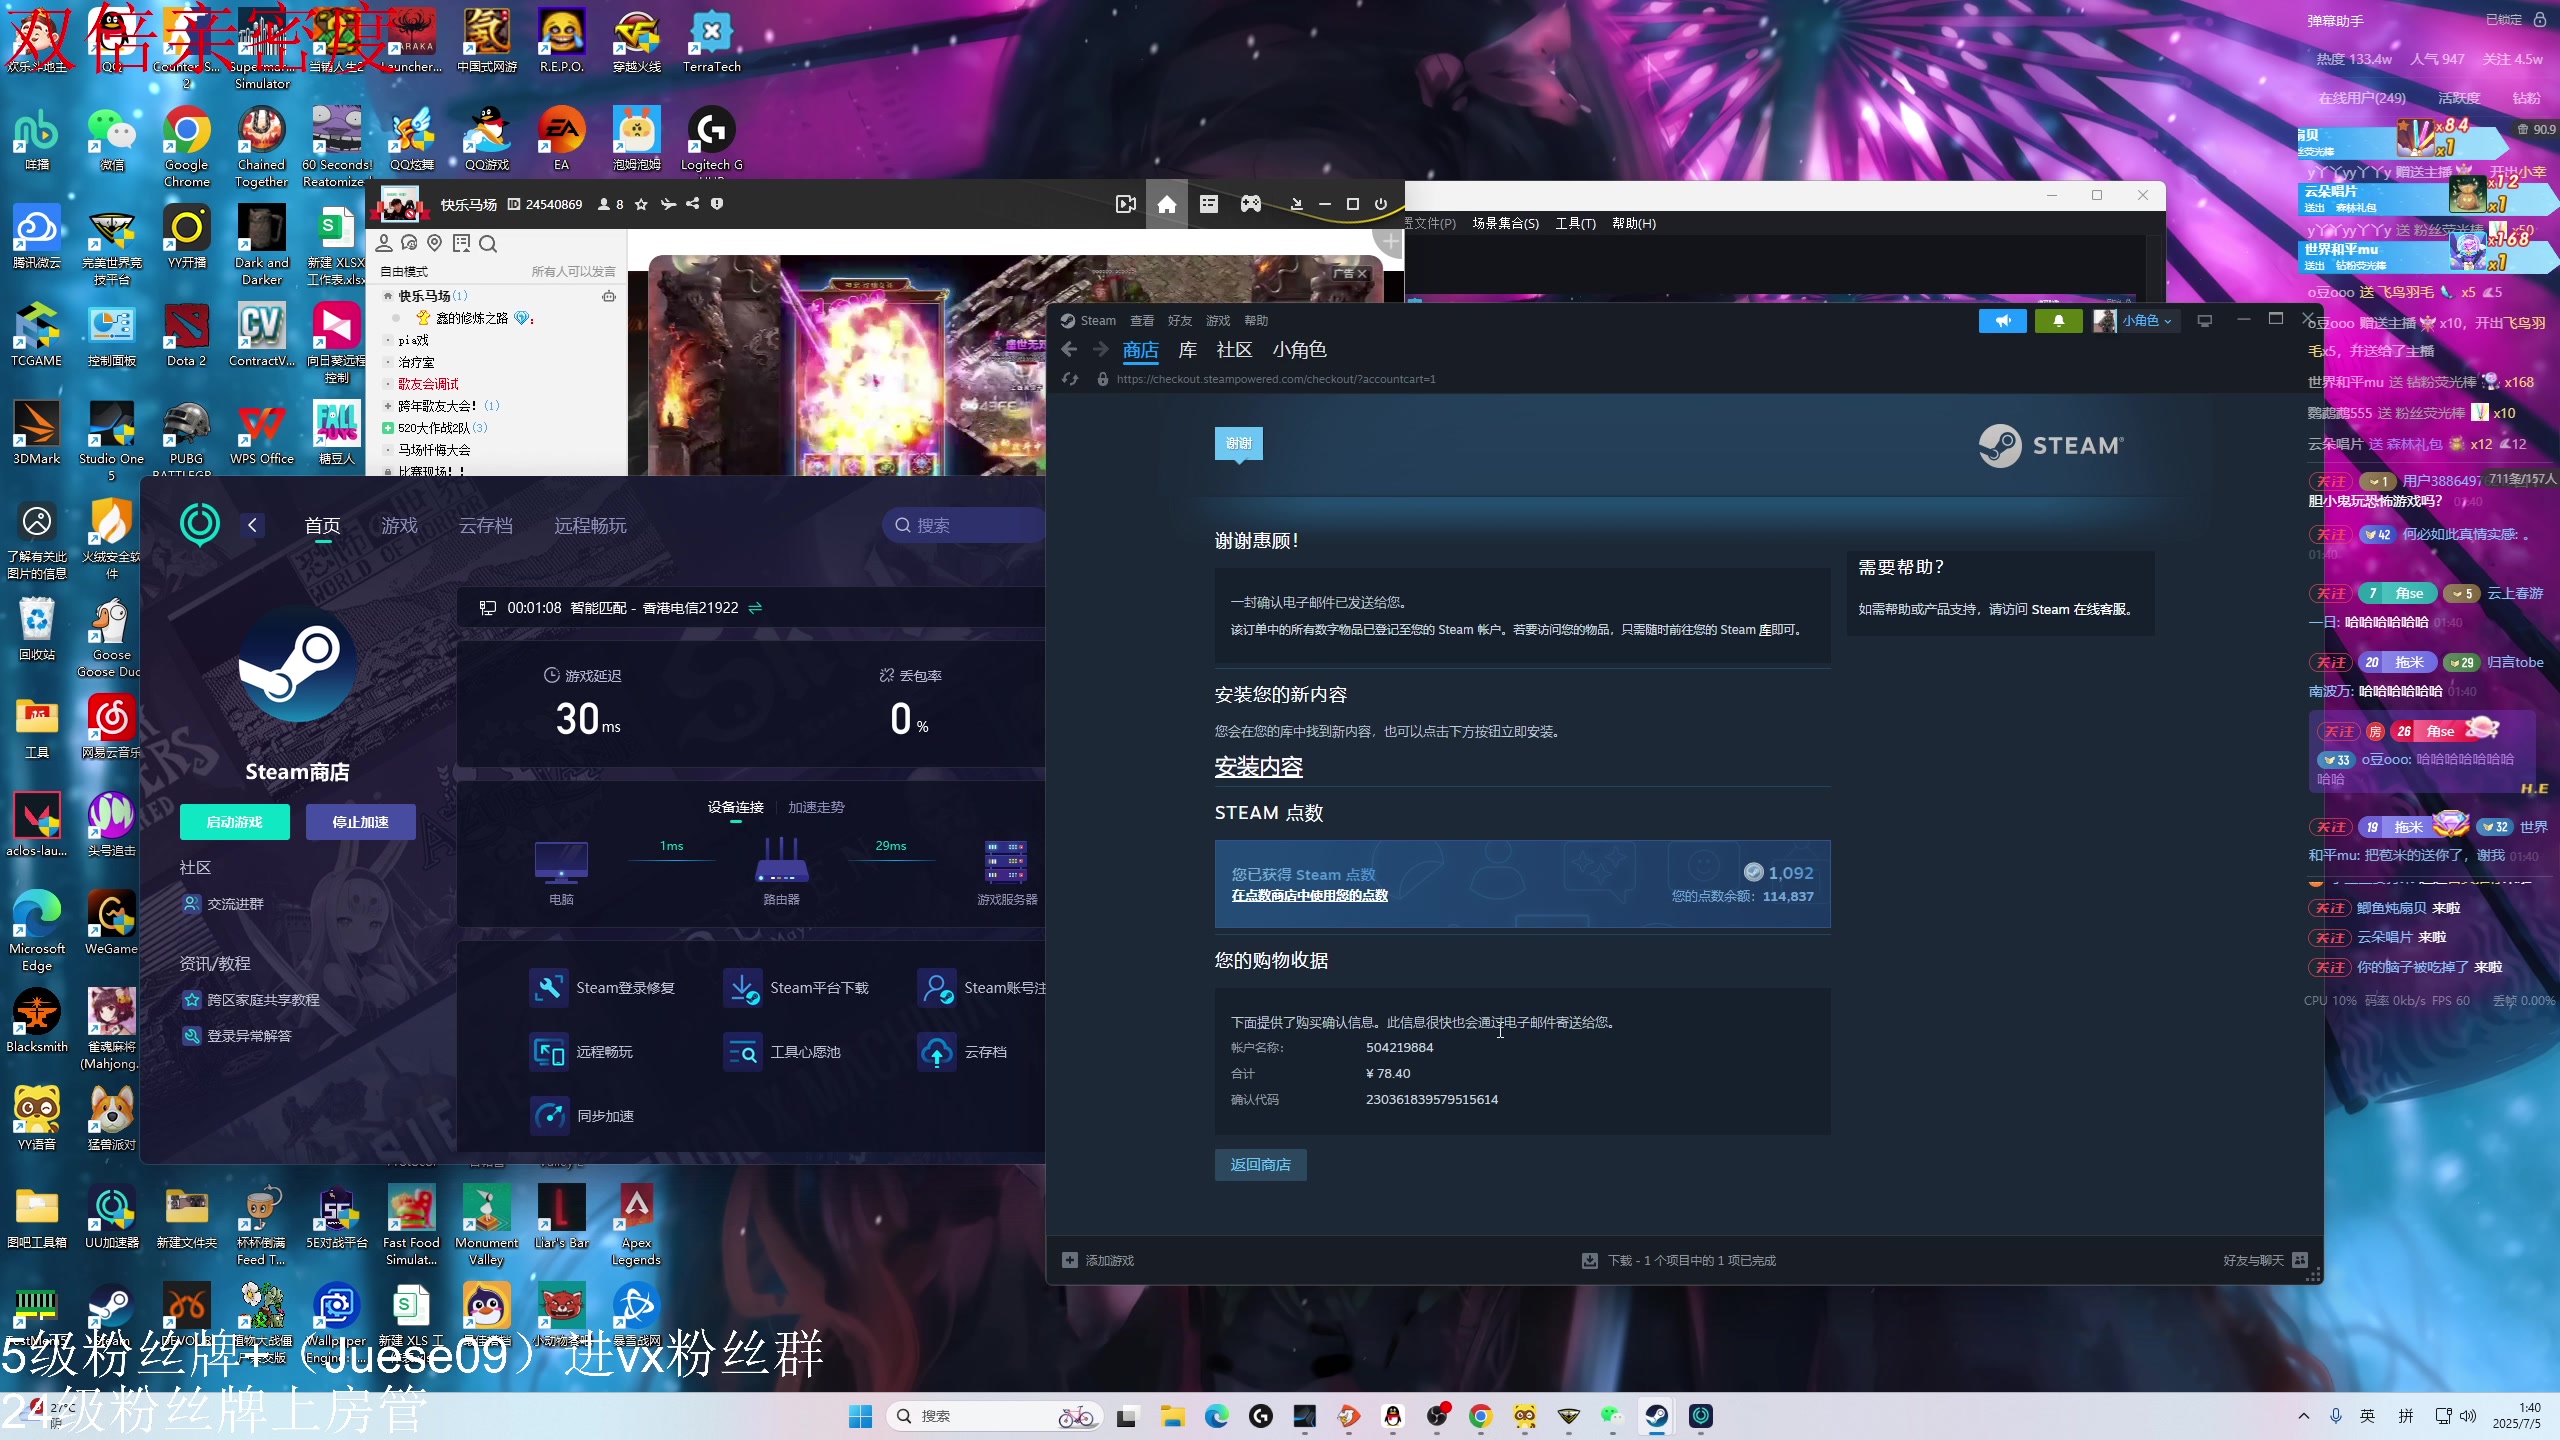Close the 广告 ad banner in YY window
The width and height of the screenshot is (2560, 1440).
tap(1362, 273)
